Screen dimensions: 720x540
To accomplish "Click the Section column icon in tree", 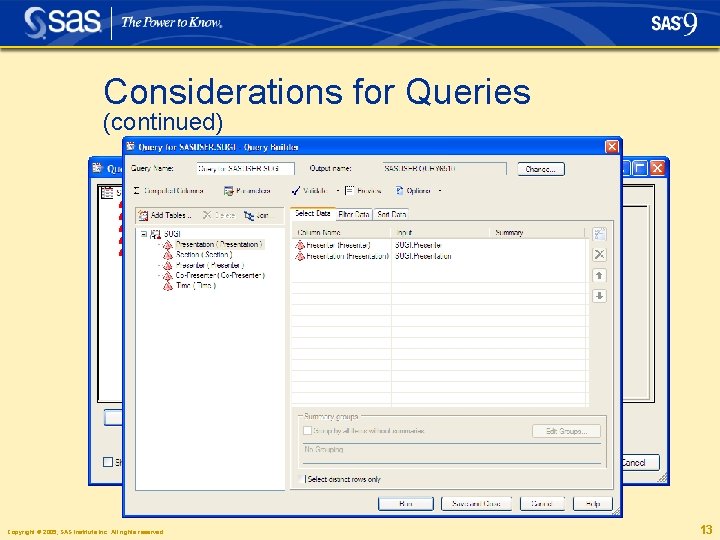I will coord(168,255).
